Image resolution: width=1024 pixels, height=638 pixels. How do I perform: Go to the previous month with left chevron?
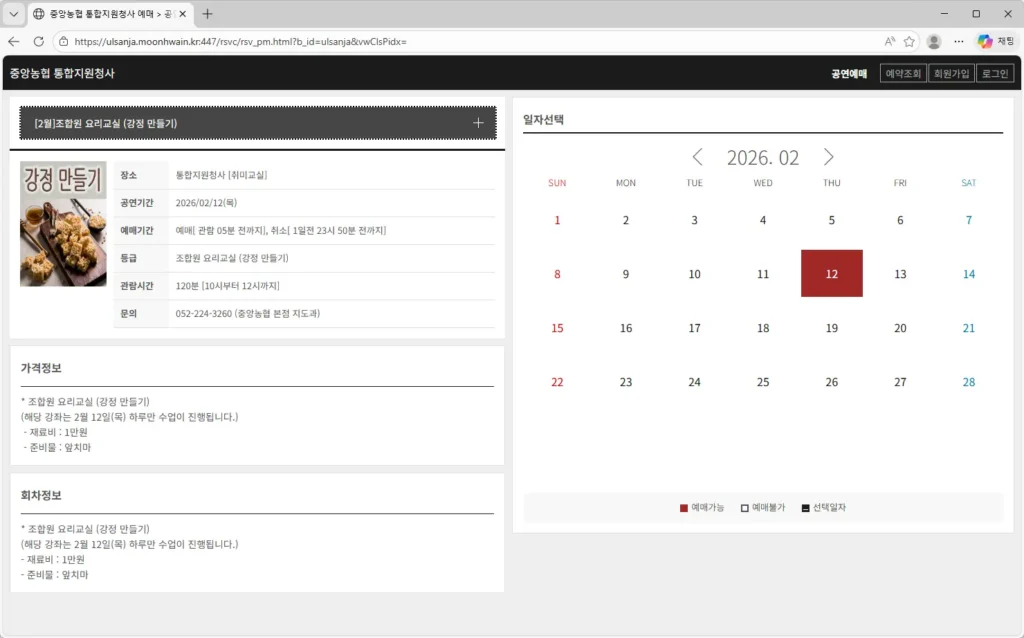(697, 156)
